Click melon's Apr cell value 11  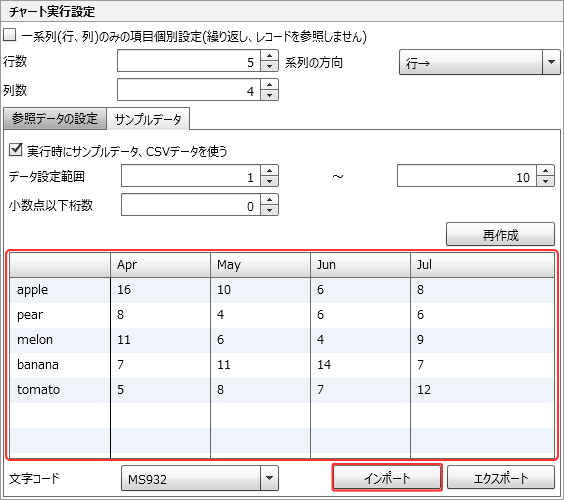(x=160, y=340)
